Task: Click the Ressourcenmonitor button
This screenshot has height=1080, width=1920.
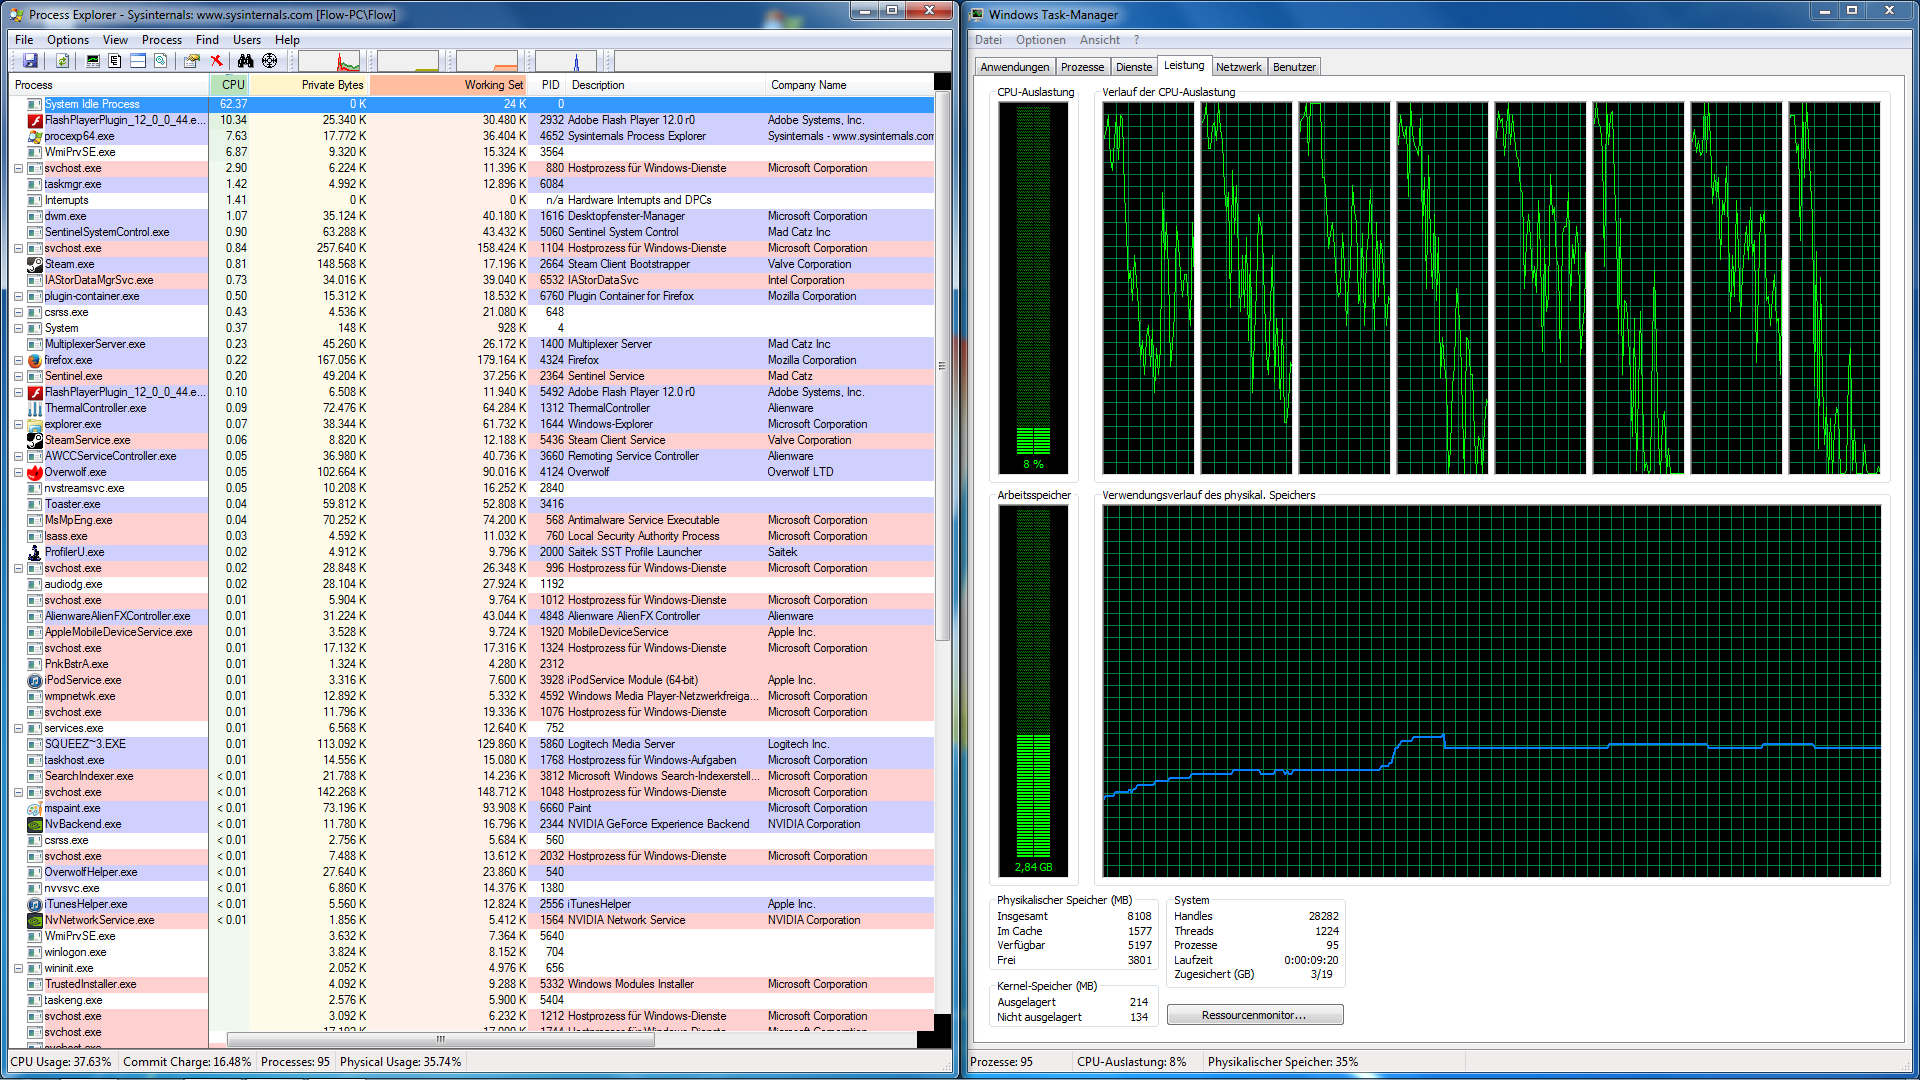Action: (1254, 1015)
